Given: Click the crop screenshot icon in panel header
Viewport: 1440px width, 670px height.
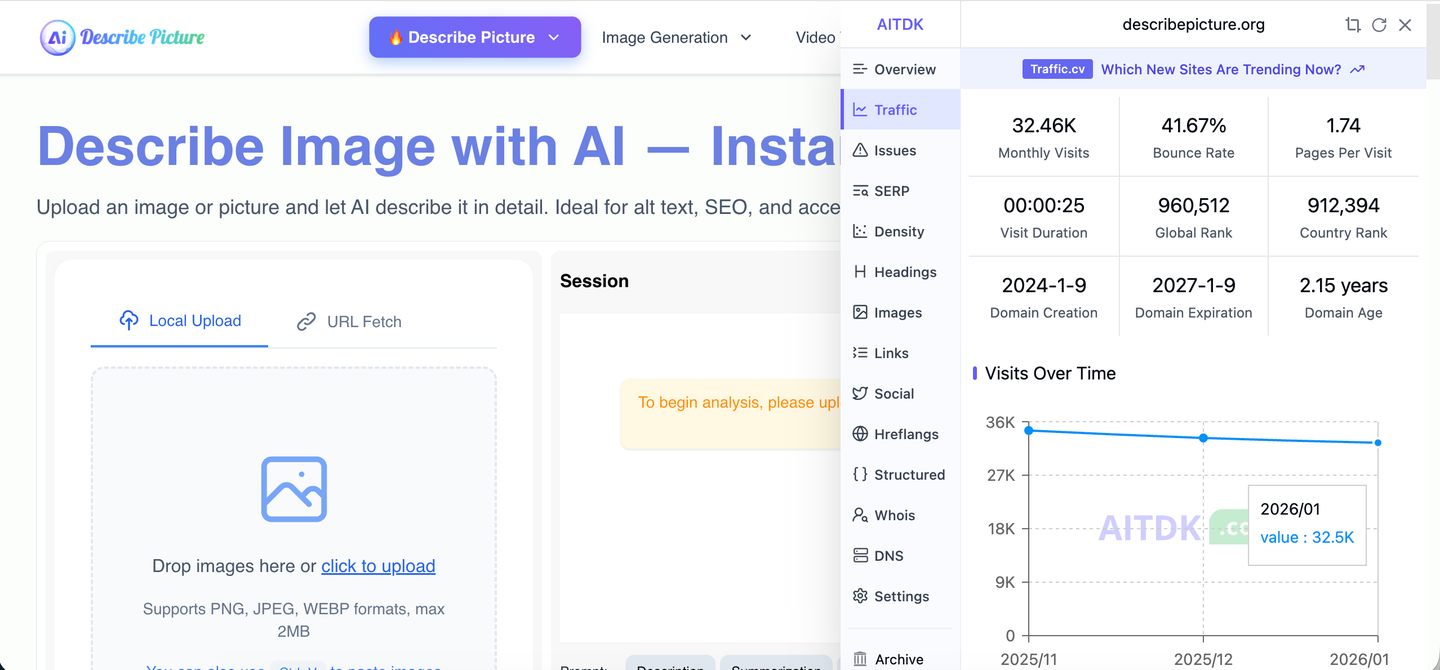Looking at the screenshot, I should click(1353, 25).
